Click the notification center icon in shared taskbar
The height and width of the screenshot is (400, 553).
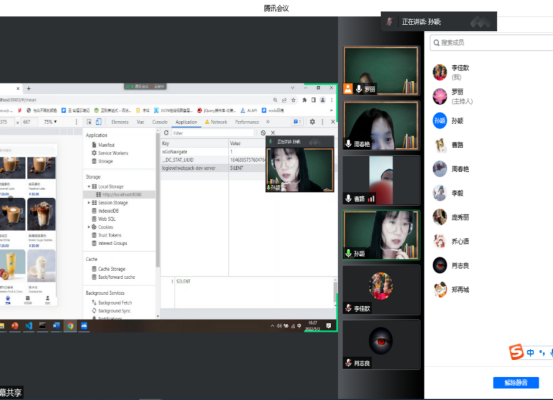329,326
